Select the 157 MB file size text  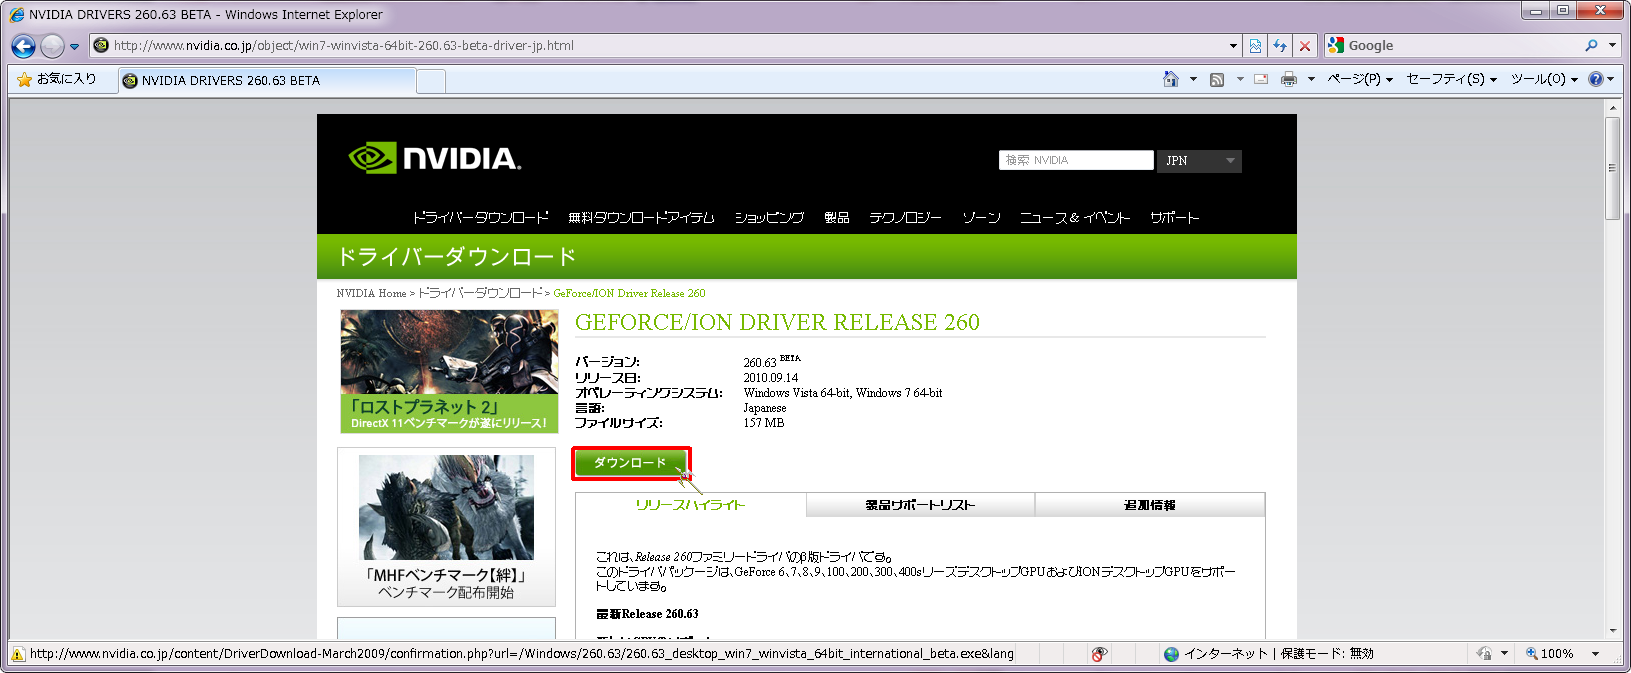tap(764, 423)
